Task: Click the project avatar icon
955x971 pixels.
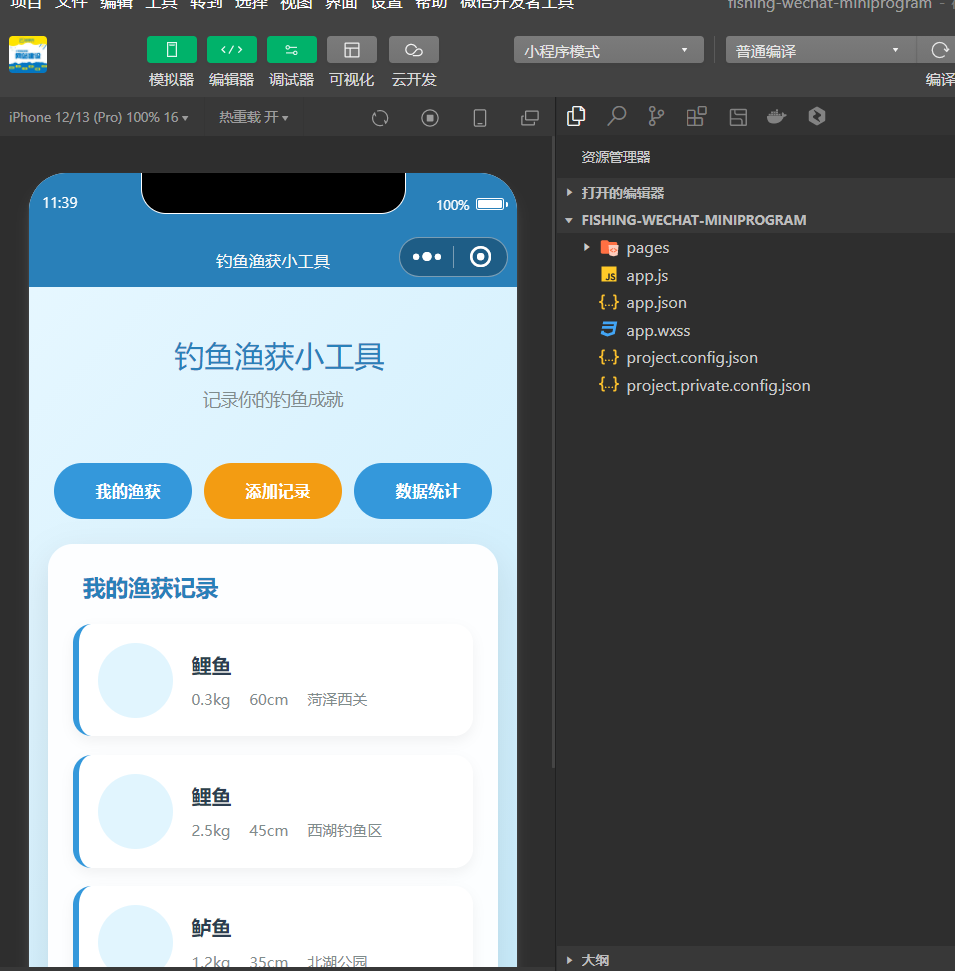Action: point(28,54)
